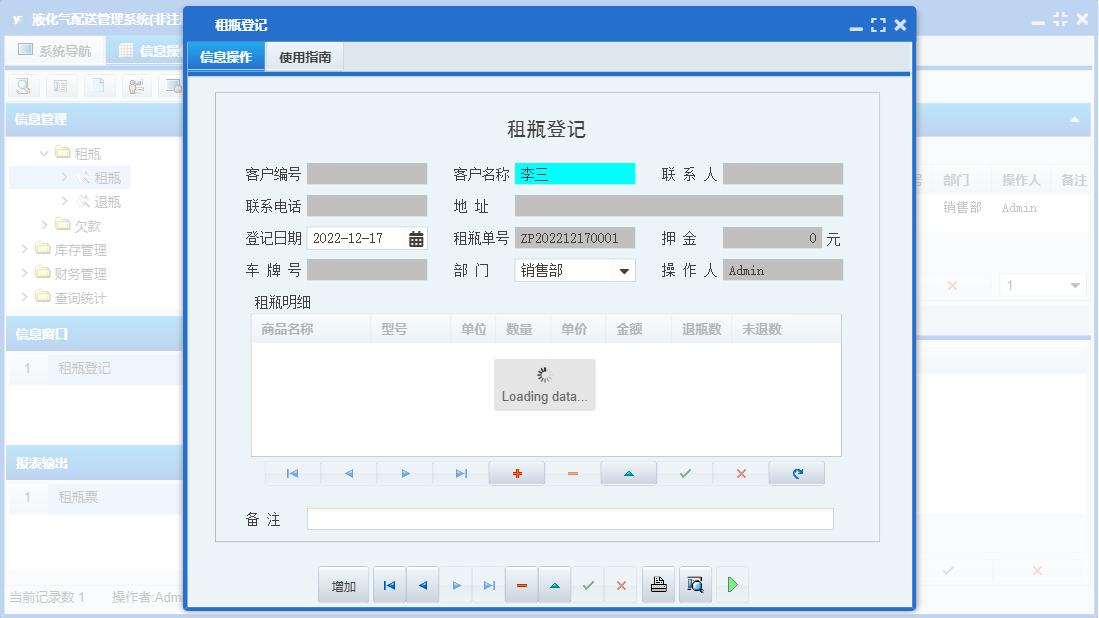Select 租瓶登记 in the 信息窗口 list

(84, 368)
